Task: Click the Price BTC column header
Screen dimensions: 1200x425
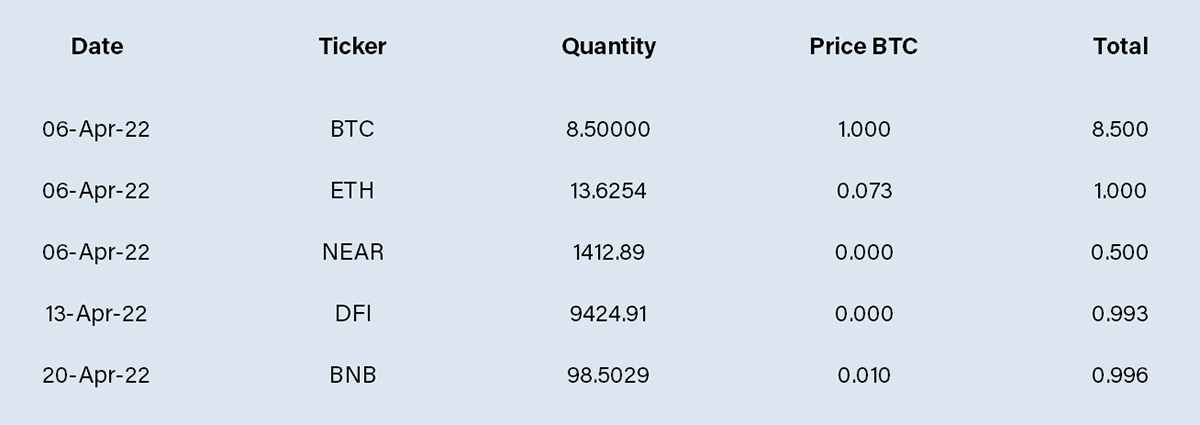Action: coord(863,46)
